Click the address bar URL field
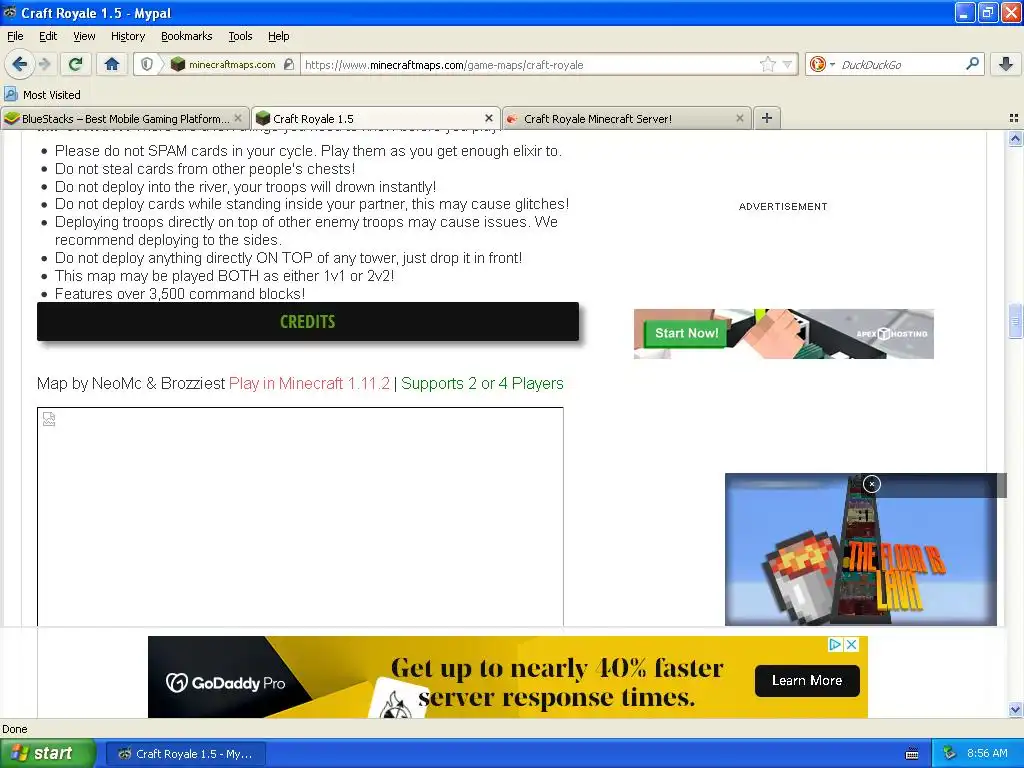 pyautogui.click(x=530, y=65)
